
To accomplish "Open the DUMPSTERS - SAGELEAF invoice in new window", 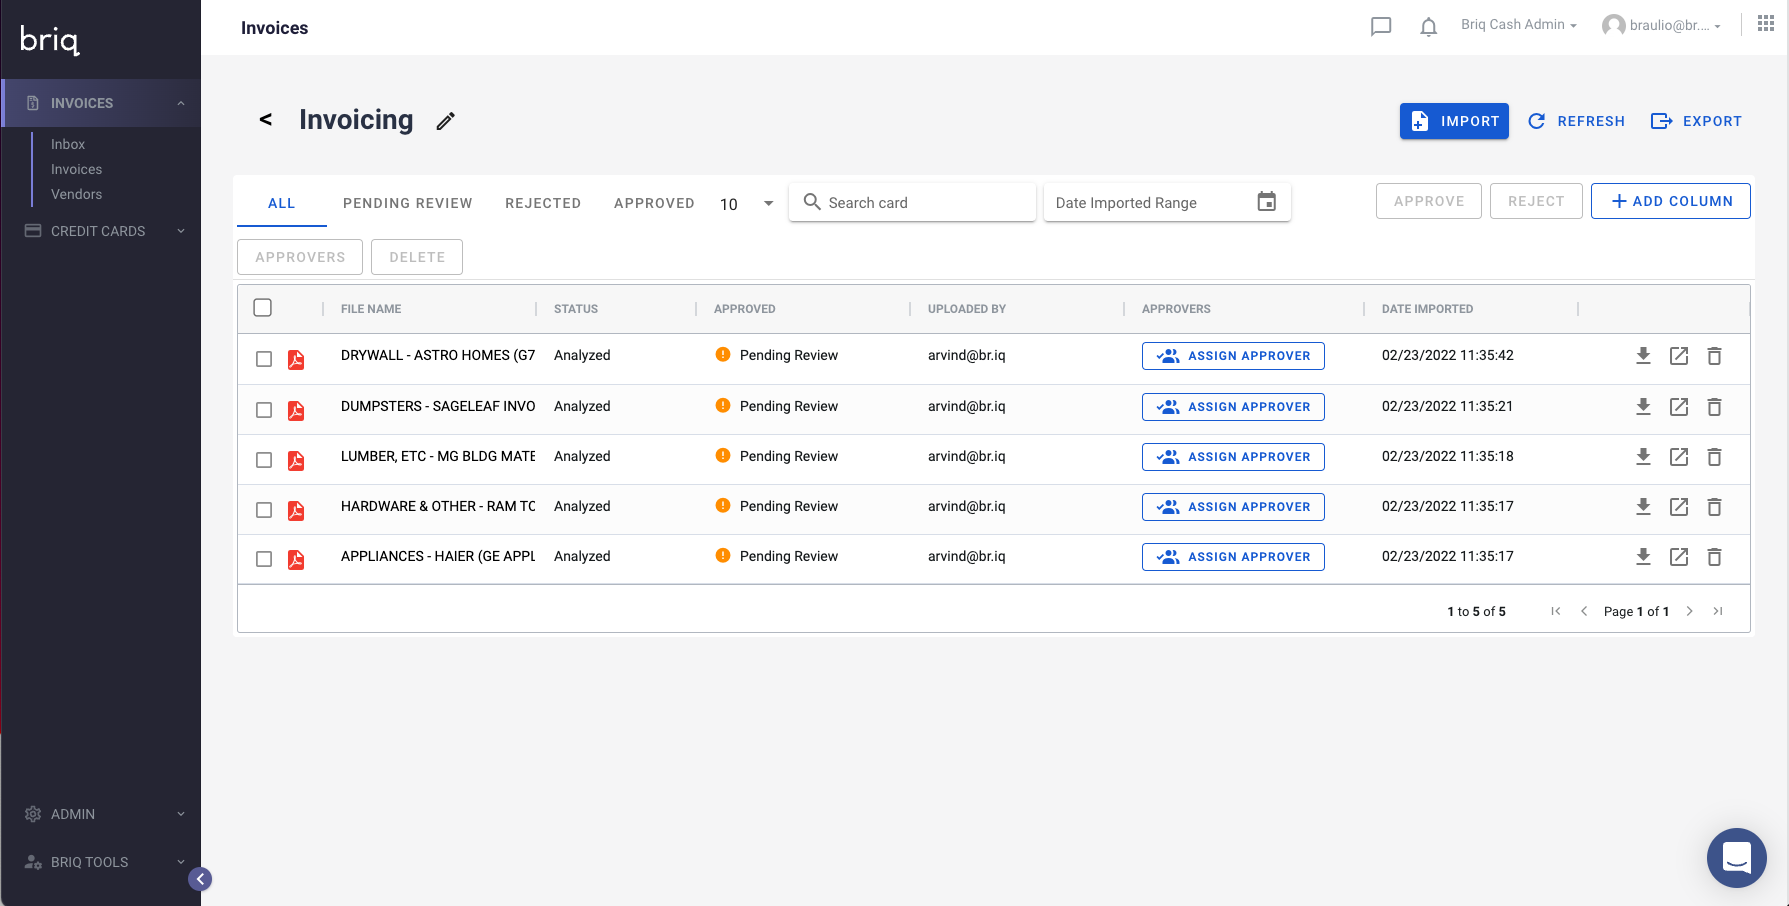I will [1679, 406].
